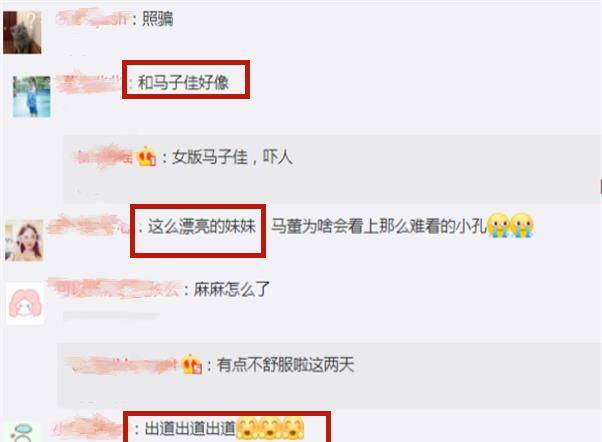Select the comment text 和马子佳好像
The height and width of the screenshot is (442, 602).
click(184, 82)
